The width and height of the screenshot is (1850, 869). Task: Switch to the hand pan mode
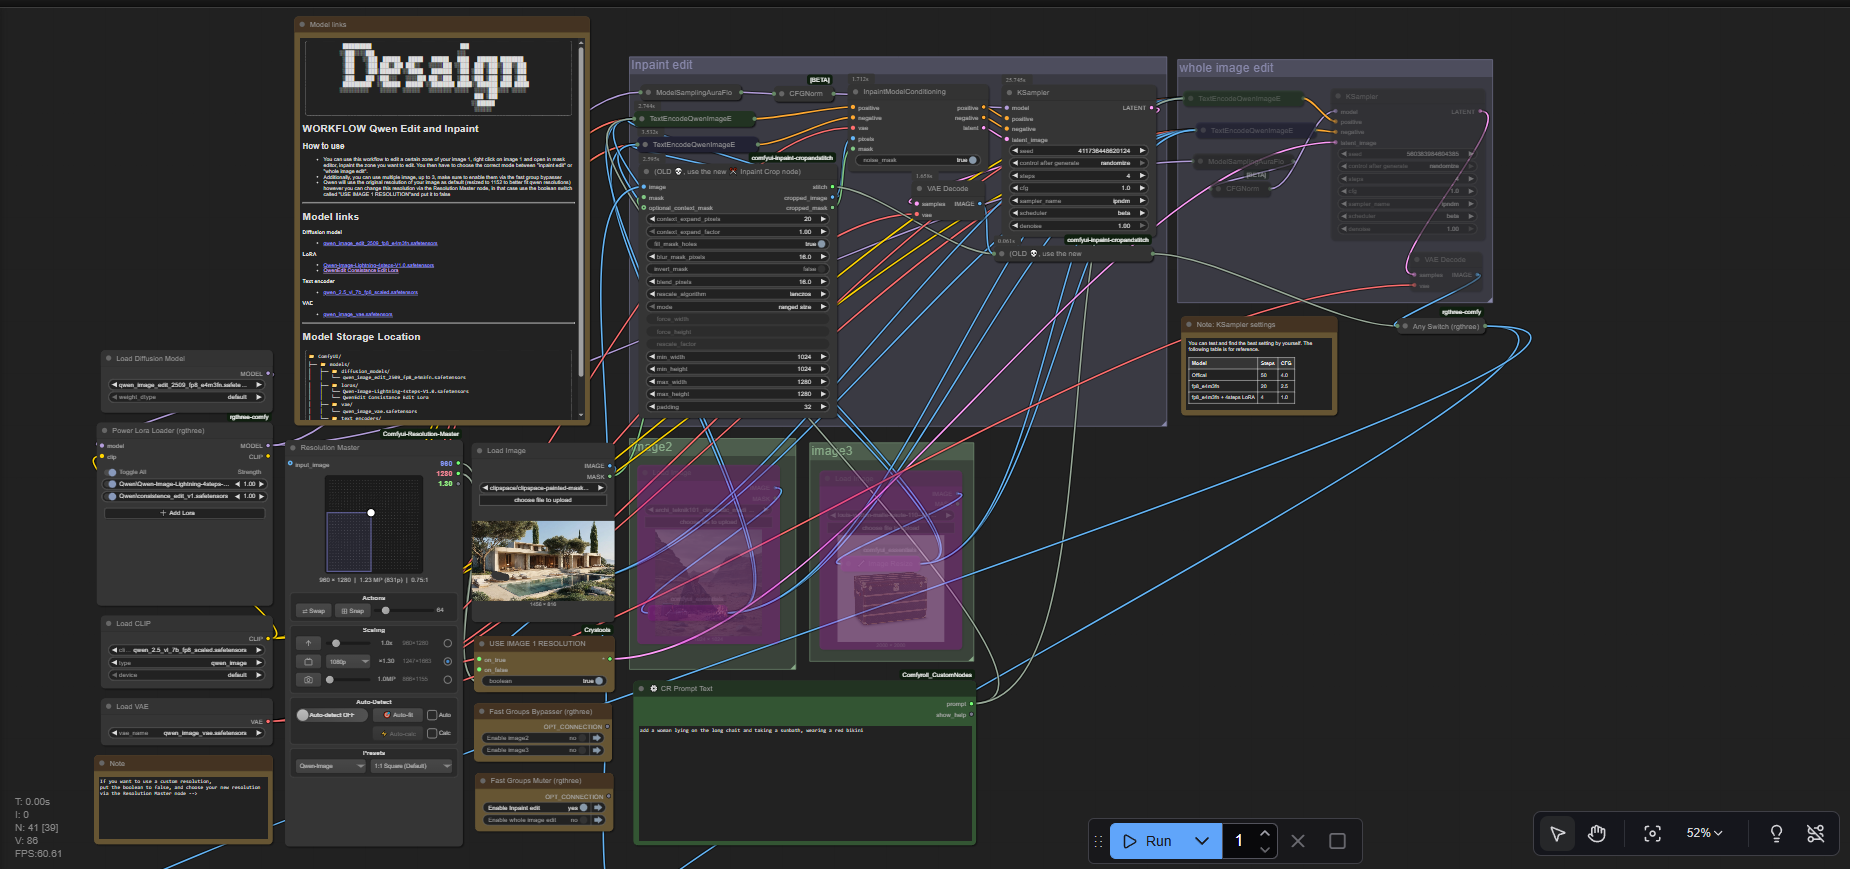[x=1597, y=834]
